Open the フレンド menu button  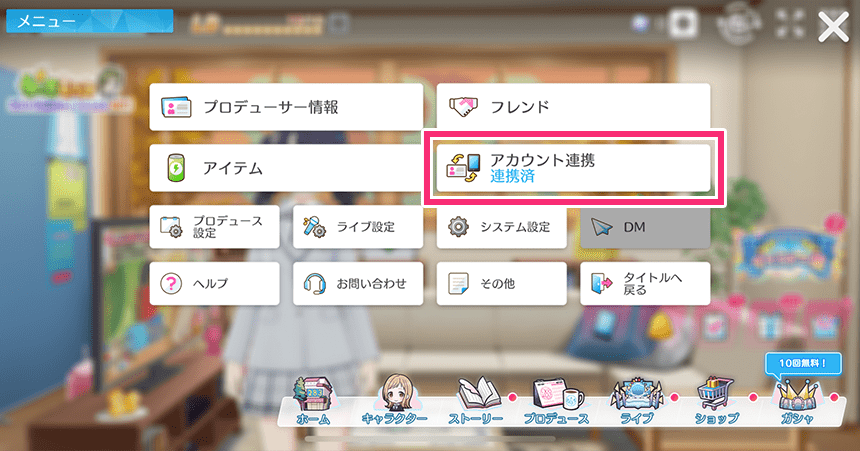573,107
